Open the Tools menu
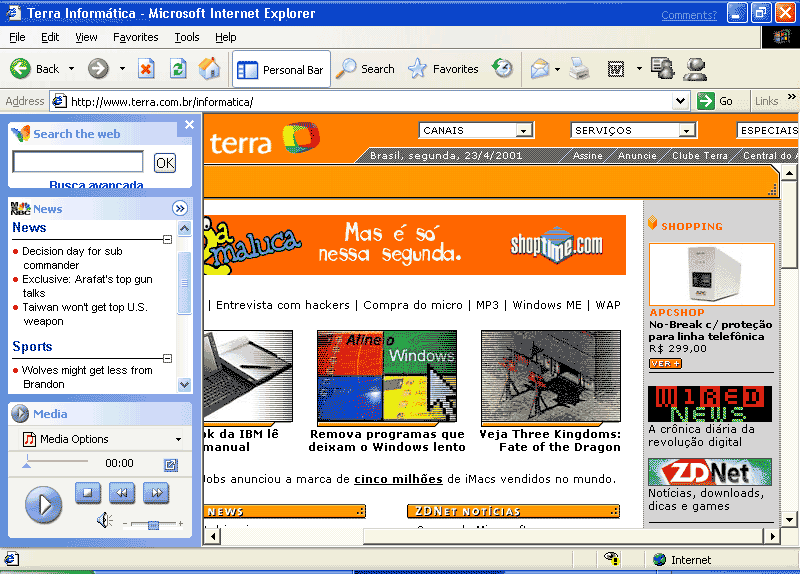This screenshot has width=800, height=574. (x=187, y=37)
